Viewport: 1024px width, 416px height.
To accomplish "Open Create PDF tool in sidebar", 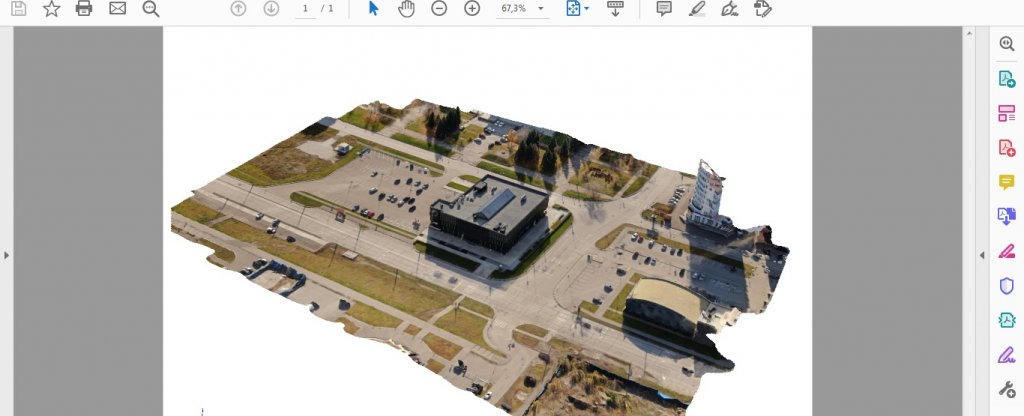I will point(1007,148).
